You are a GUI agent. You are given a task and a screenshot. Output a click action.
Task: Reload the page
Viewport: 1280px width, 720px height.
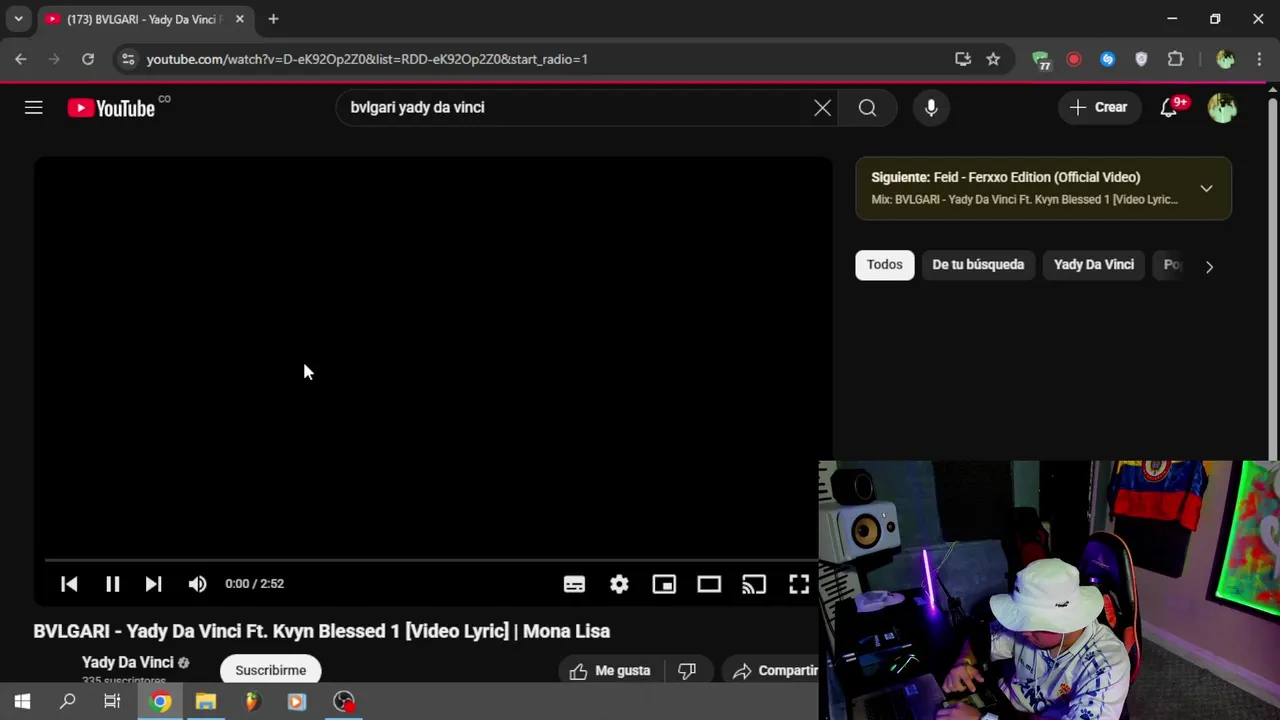click(88, 59)
